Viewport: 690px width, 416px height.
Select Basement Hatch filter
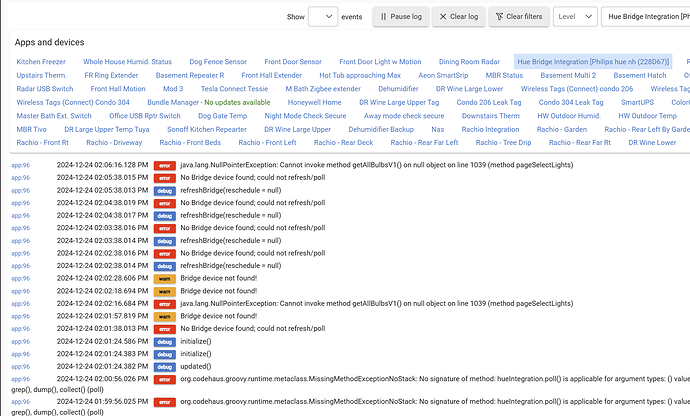coord(640,76)
